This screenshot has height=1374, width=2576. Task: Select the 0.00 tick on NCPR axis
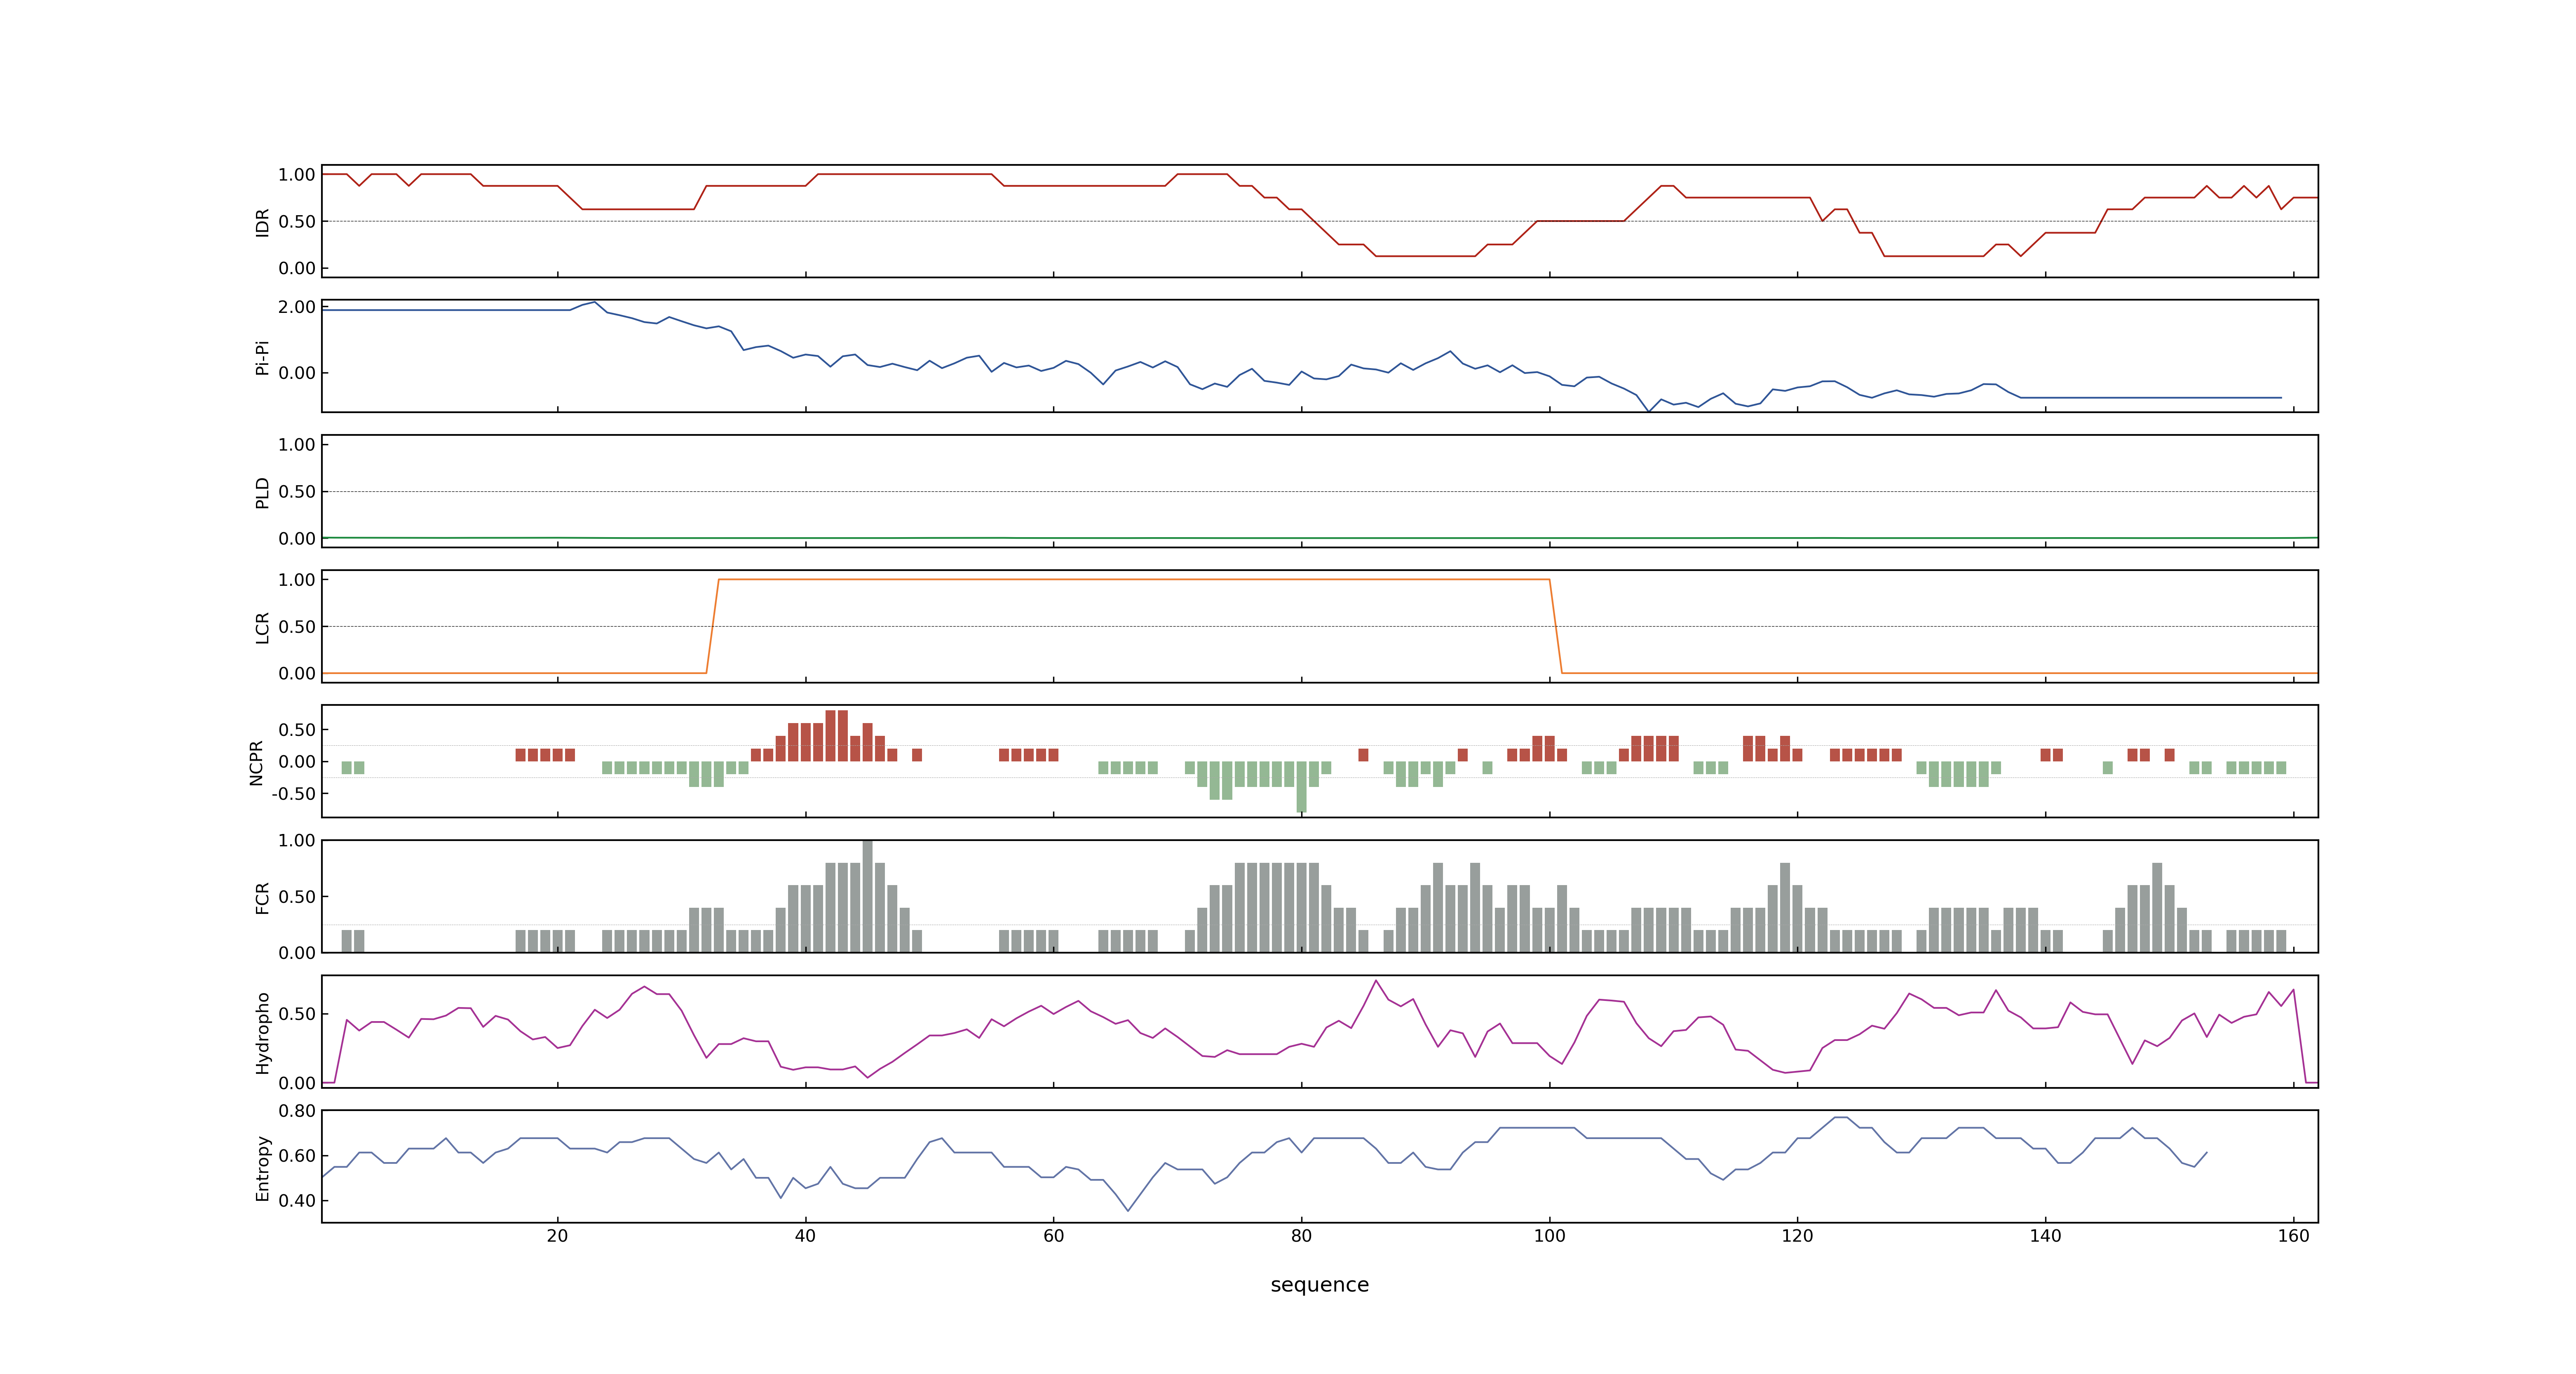coord(297,762)
